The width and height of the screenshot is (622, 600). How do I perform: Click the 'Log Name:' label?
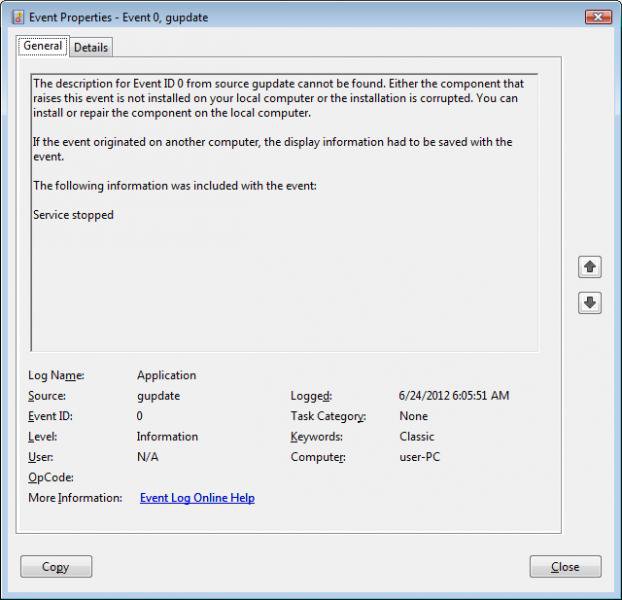click(56, 375)
